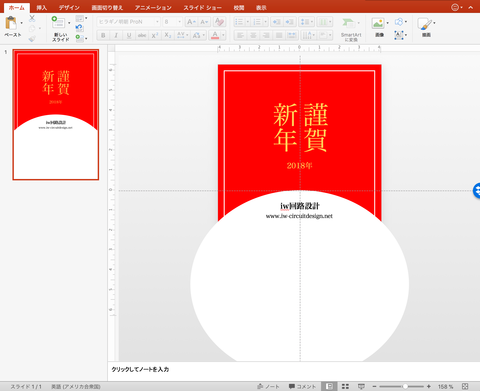Switch to the 画面切り替え tab
480x391 pixels.
[x=107, y=8]
